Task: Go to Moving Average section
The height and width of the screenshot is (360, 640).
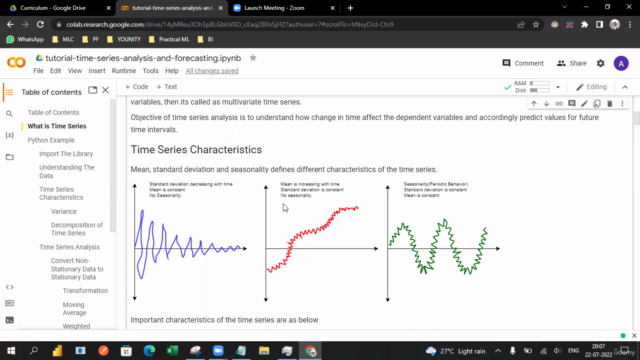Action: coord(74,309)
